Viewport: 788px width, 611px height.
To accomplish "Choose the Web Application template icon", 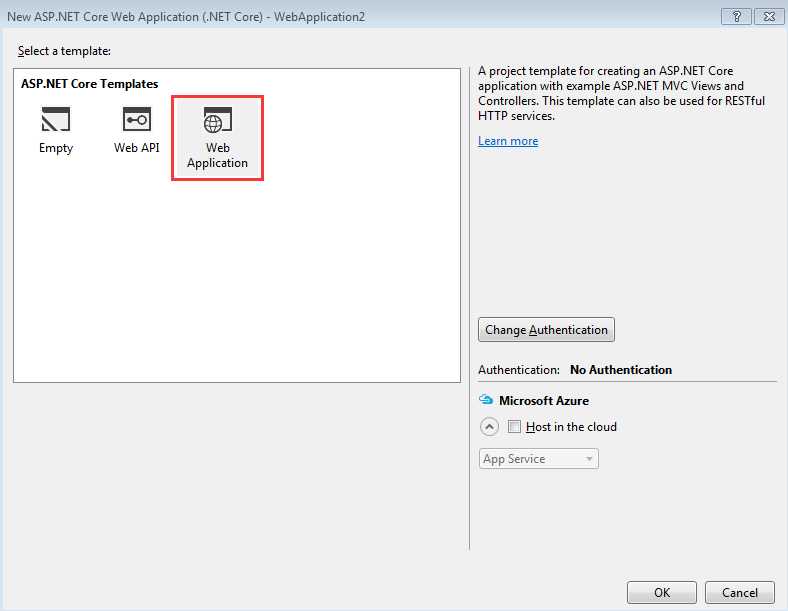I will (218, 120).
